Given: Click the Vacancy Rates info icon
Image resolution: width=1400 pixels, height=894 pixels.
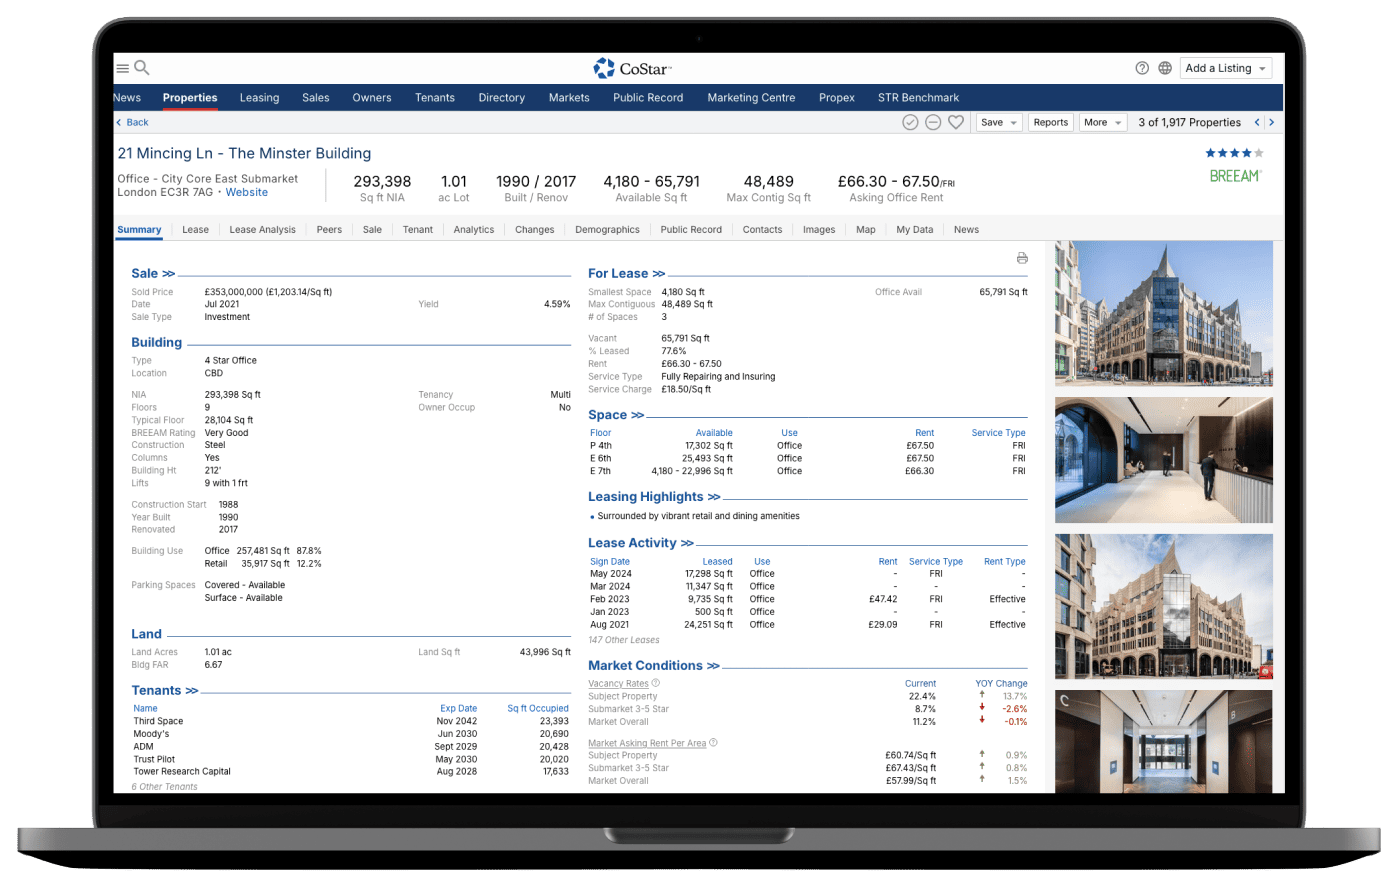Looking at the screenshot, I should (656, 683).
